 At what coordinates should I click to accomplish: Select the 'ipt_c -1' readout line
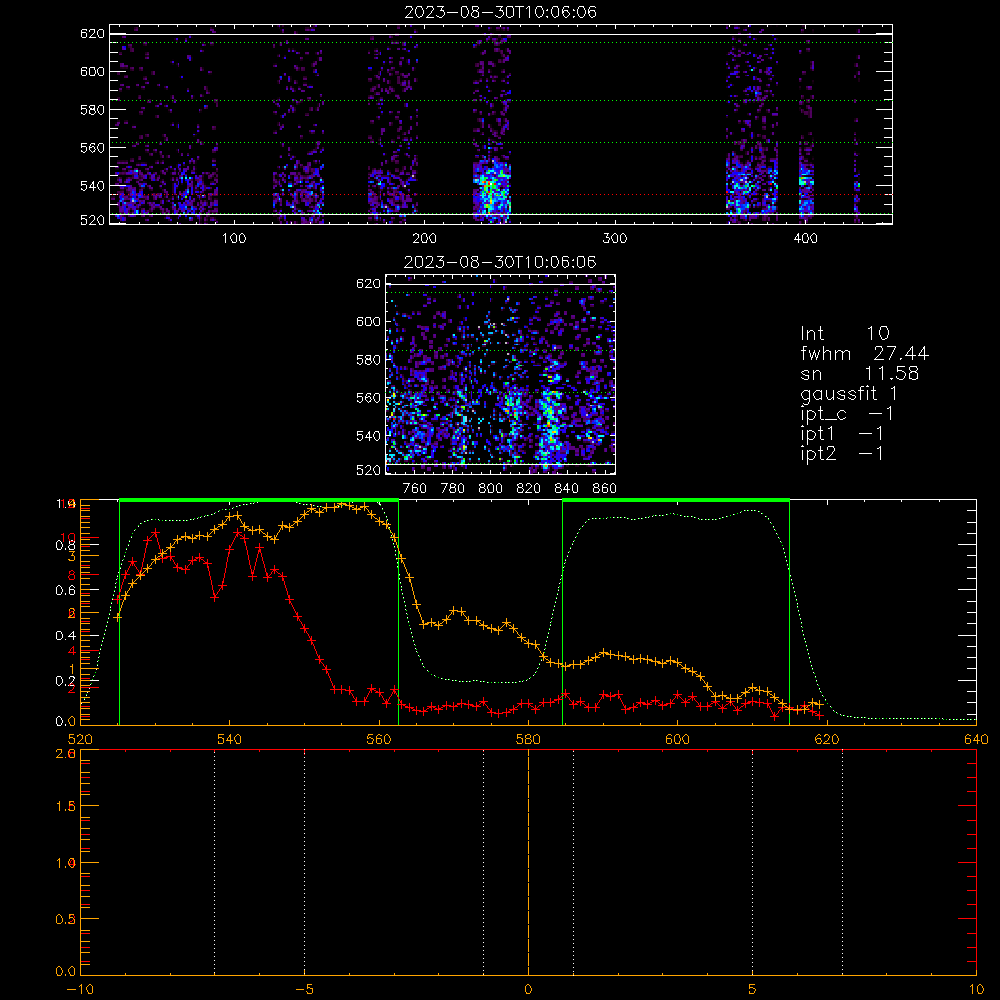[847, 414]
